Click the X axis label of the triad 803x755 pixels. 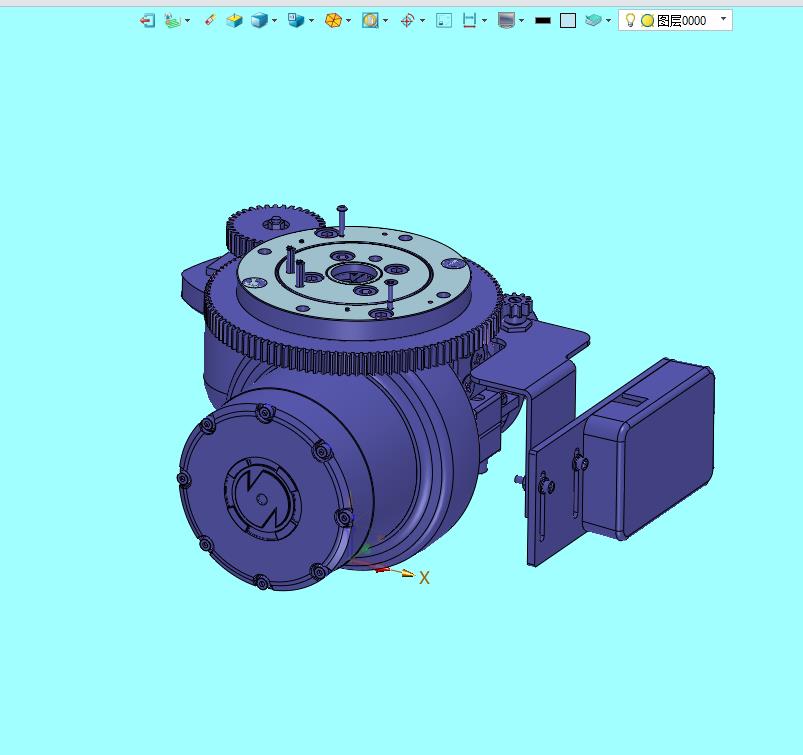pyautogui.click(x=424, y=578)
